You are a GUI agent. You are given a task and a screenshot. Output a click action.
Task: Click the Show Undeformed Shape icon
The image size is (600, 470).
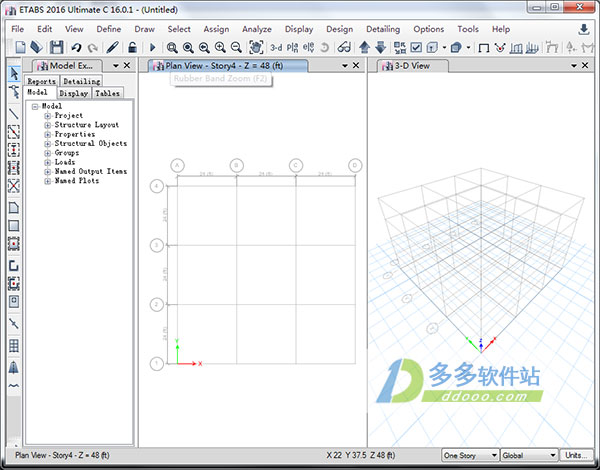click(484, 47)
